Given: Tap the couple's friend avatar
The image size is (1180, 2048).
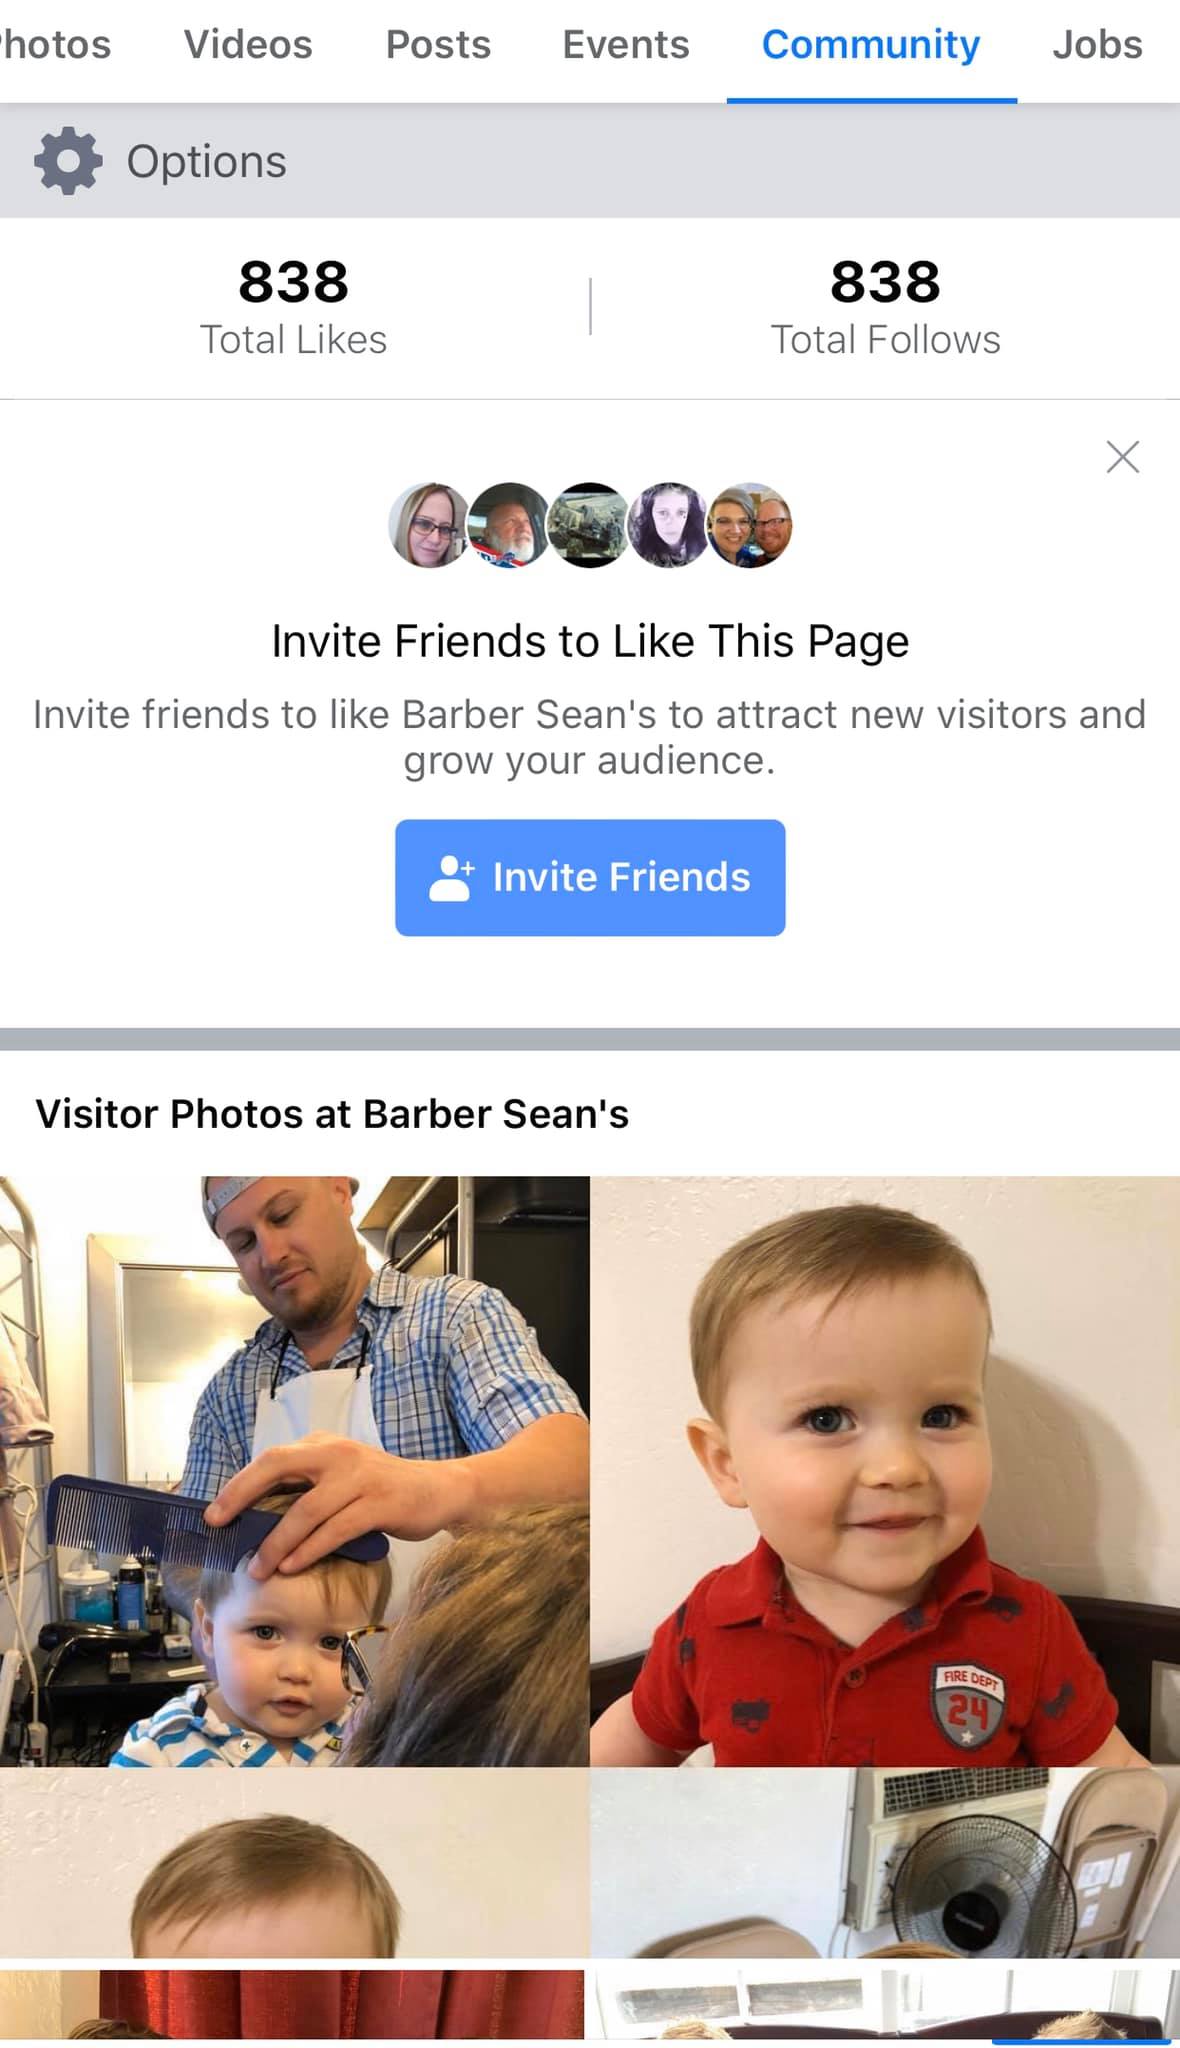Looking at the screenshot, I should click(750, 525).
